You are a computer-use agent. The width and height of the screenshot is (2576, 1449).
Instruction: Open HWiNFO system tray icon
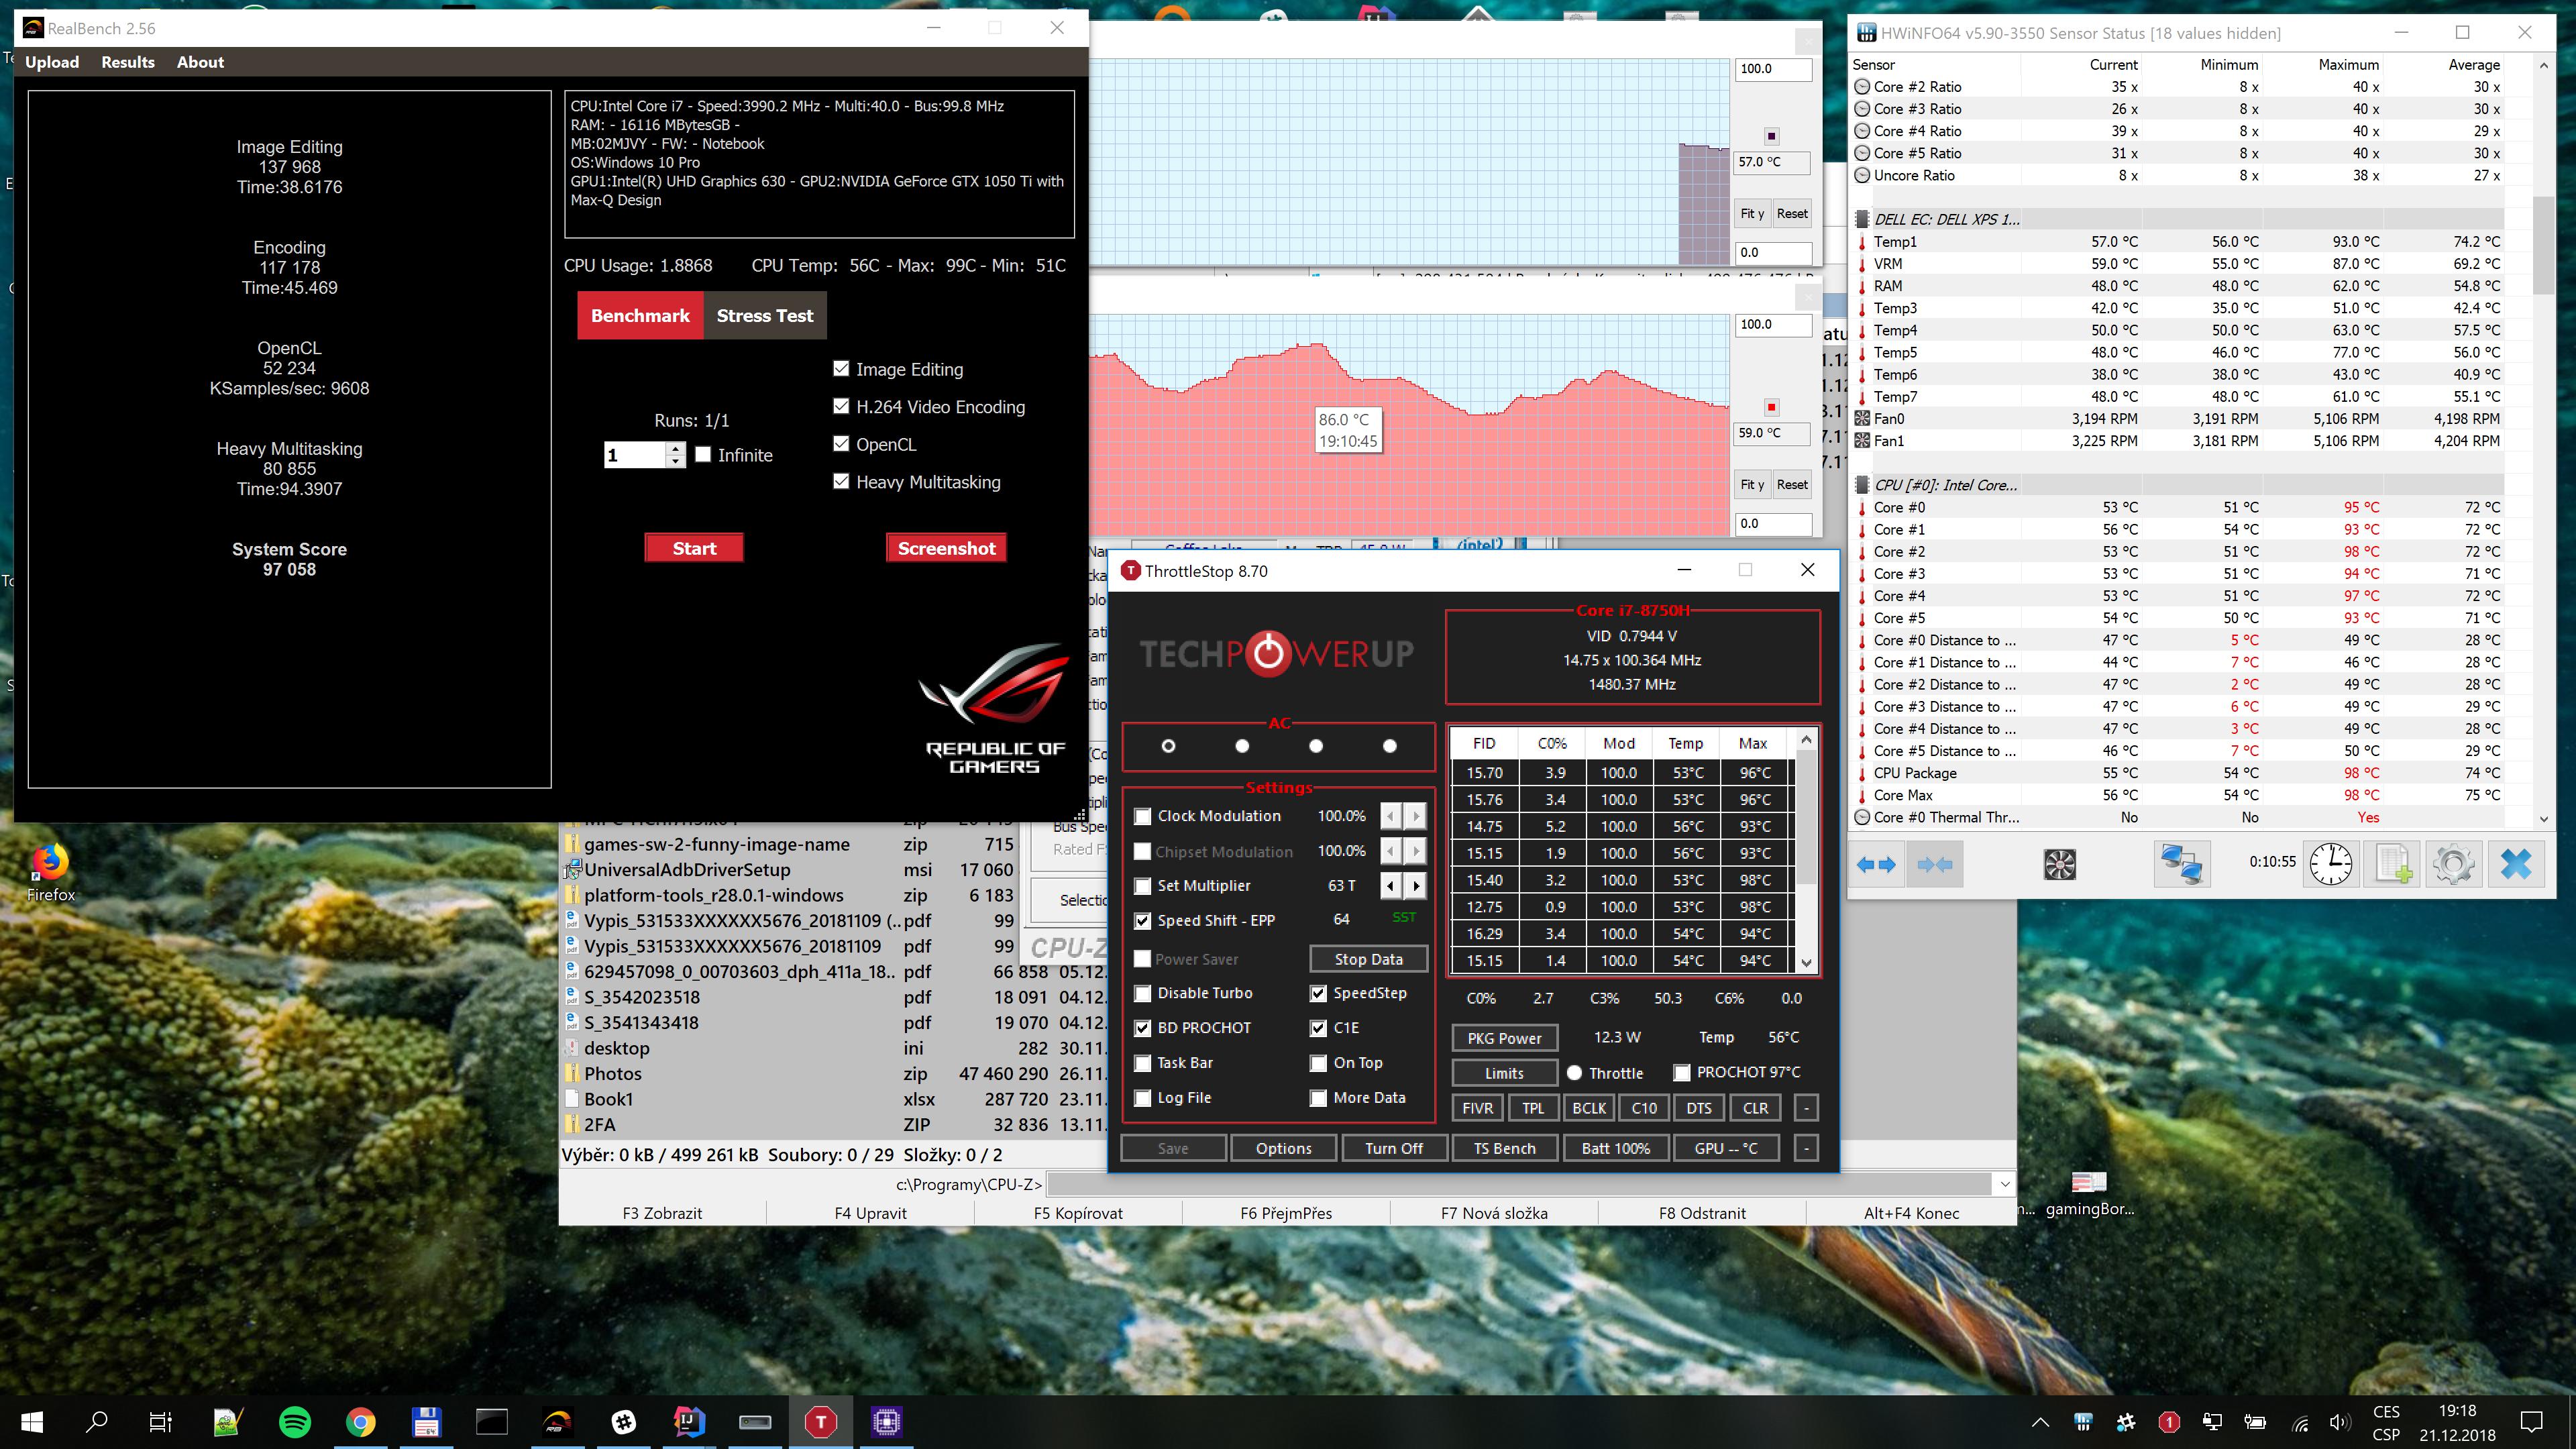click(x=2084, y=1421)
